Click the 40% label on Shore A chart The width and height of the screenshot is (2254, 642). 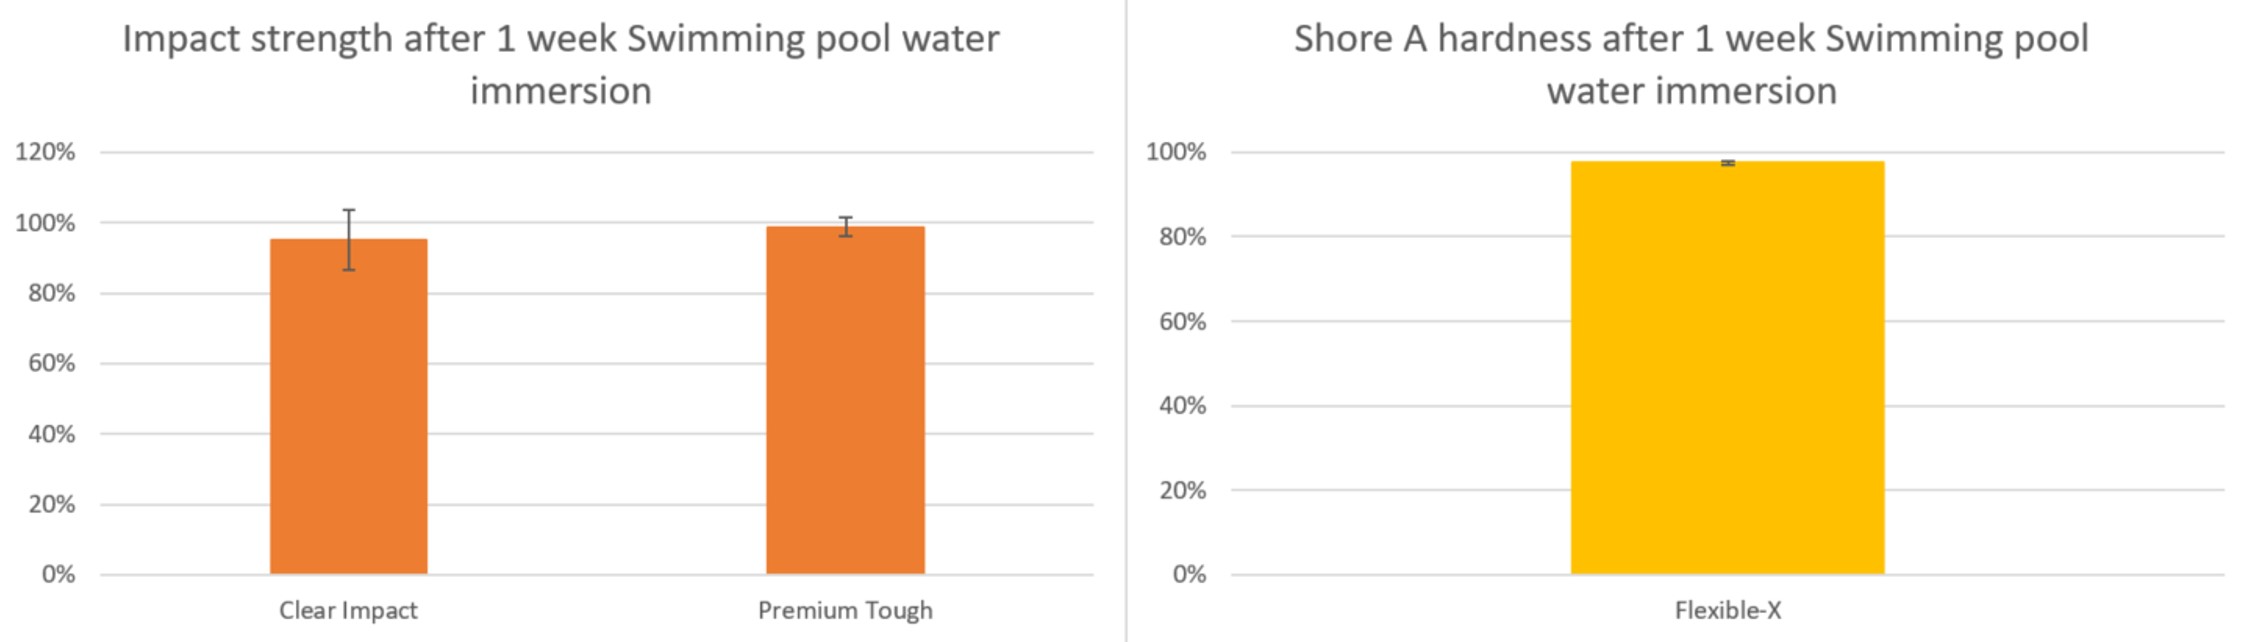pyautogui.click(x=1182, y=405)
